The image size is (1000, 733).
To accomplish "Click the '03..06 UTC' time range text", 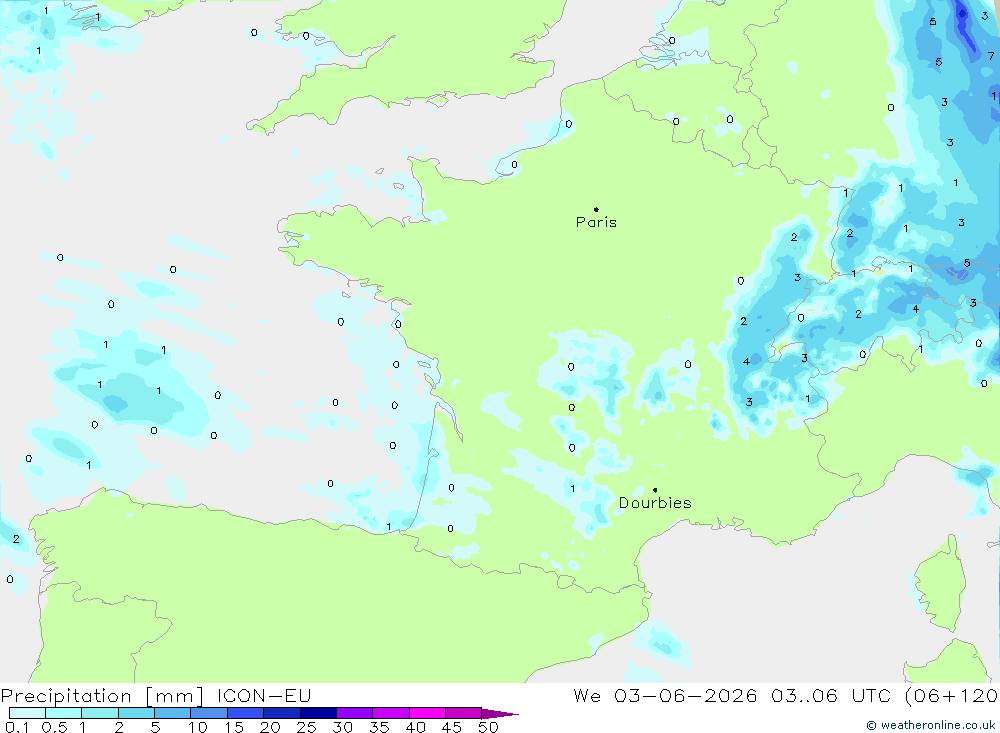I will click(830, 696).
